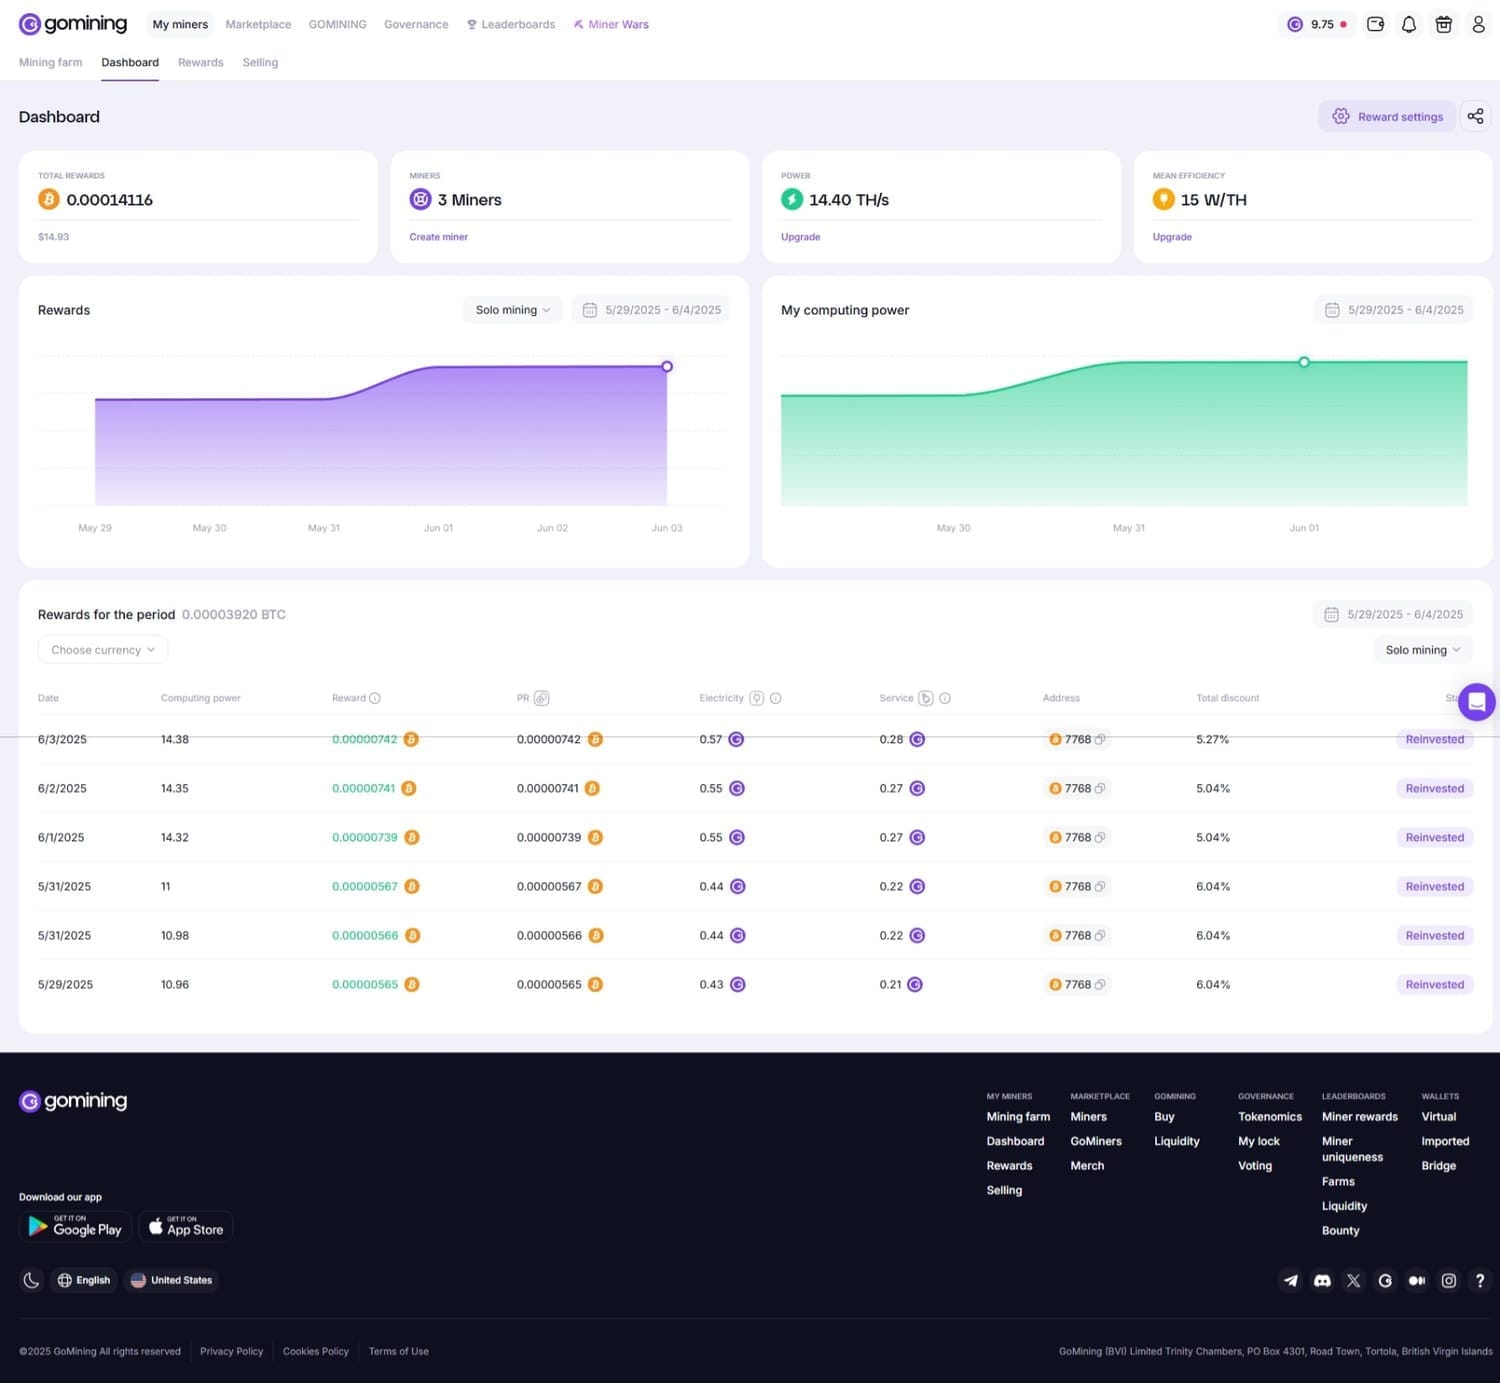The height and width of the screenshot is (1383, 1500).
Task: Open the shopping basket icon
Action: 1443,24
